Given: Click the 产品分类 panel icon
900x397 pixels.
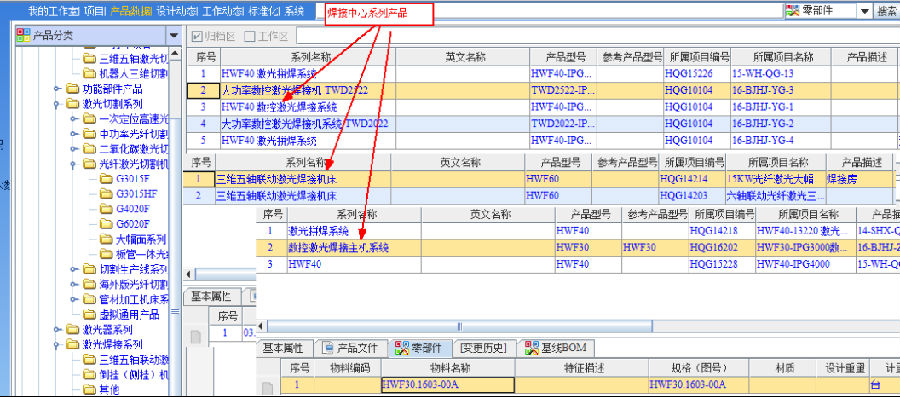Looking at the screenshot, I should [x=24, y=36].
